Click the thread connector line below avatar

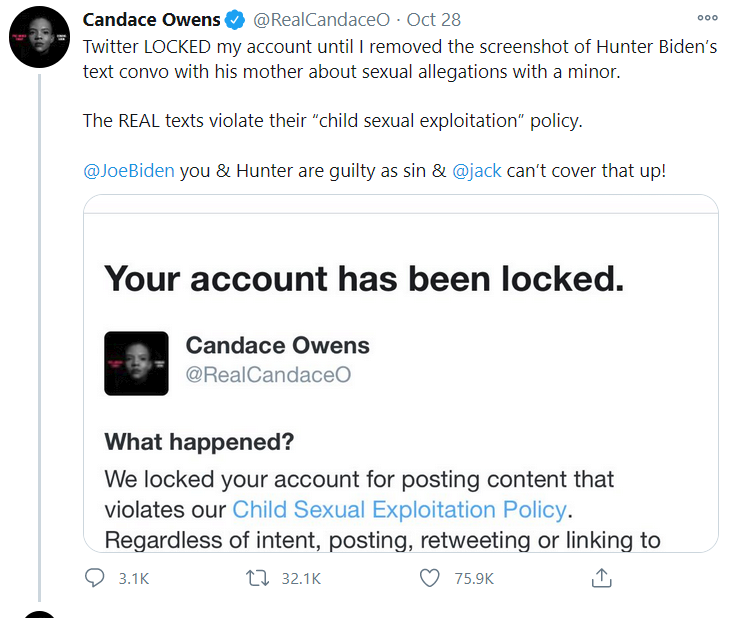[x=39, y=338]
